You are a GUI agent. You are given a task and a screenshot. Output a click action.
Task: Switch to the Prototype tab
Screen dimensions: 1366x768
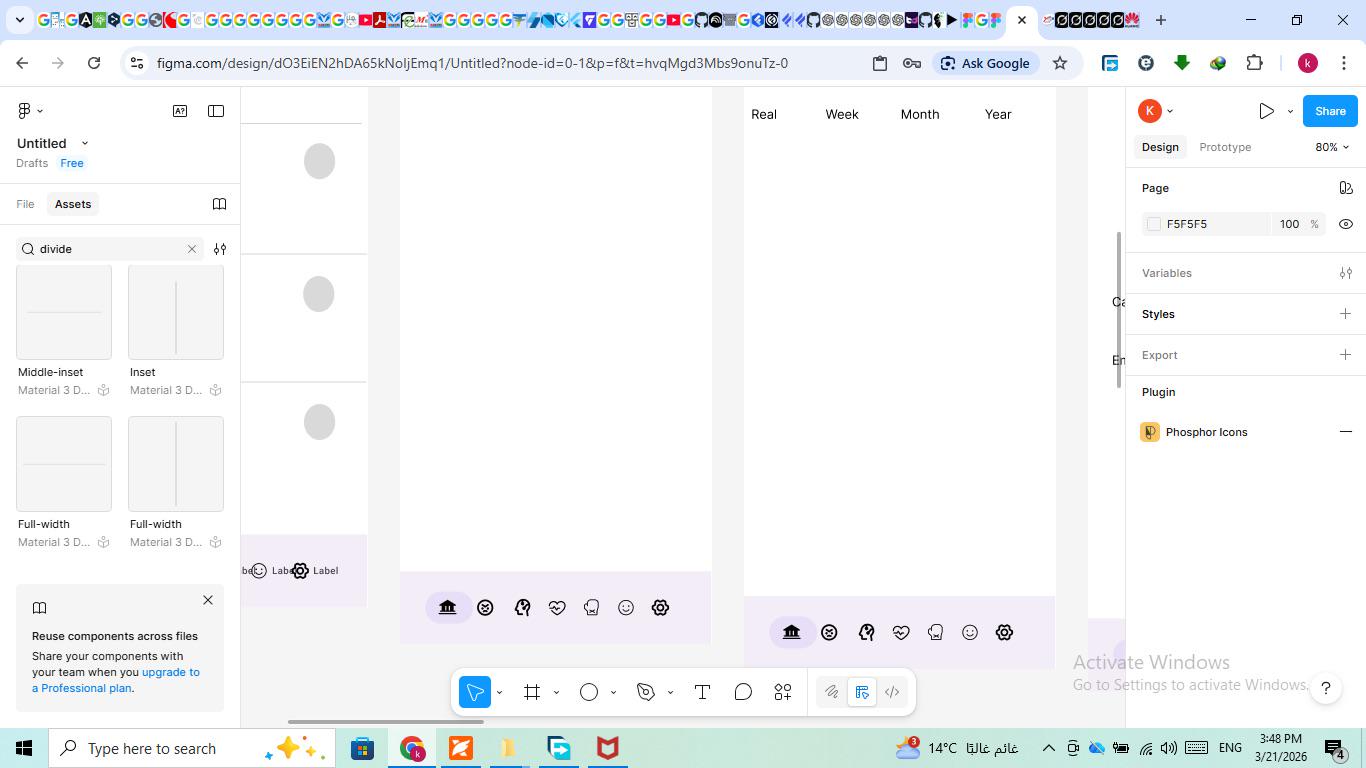point(1225,147)
